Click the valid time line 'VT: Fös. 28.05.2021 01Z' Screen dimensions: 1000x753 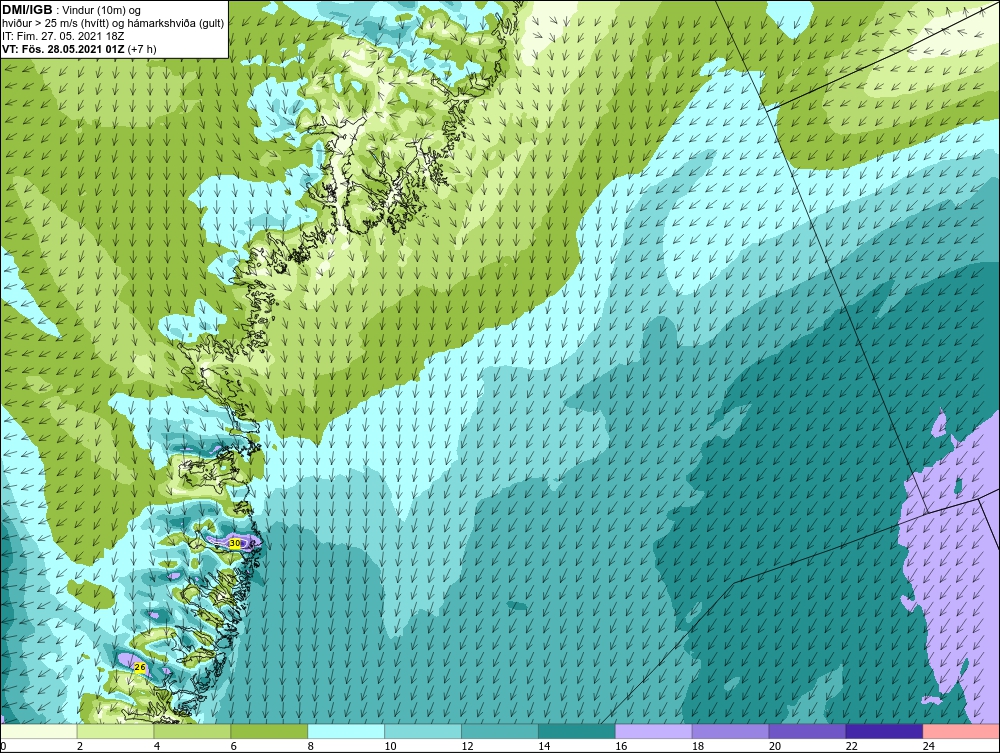[64, 49]
